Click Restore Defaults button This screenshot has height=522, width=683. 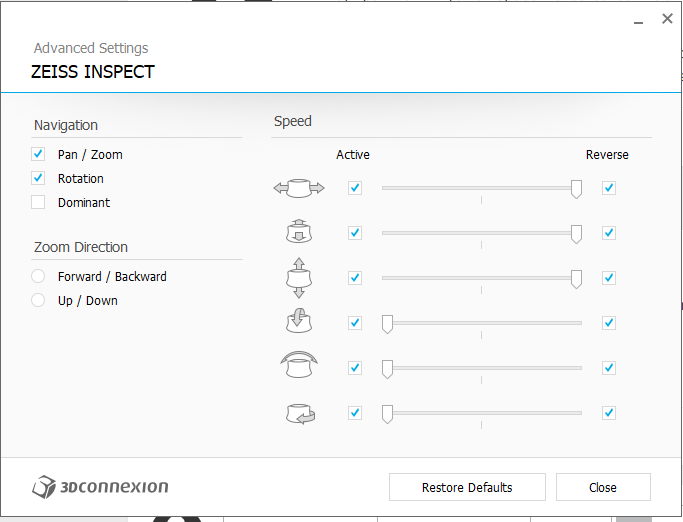pos(467,487)
